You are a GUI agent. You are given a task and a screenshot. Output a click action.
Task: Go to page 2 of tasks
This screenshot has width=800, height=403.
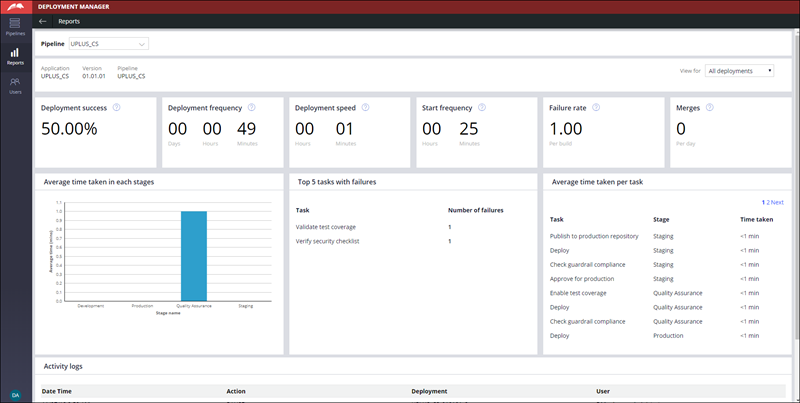768,202
